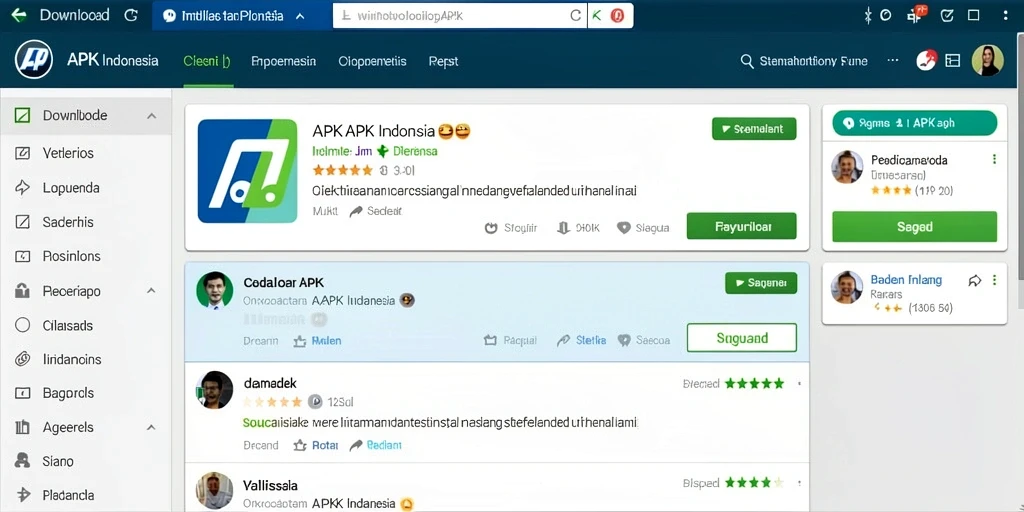Click the green Sagener button
1024x512 pixels.
point(761,283)
